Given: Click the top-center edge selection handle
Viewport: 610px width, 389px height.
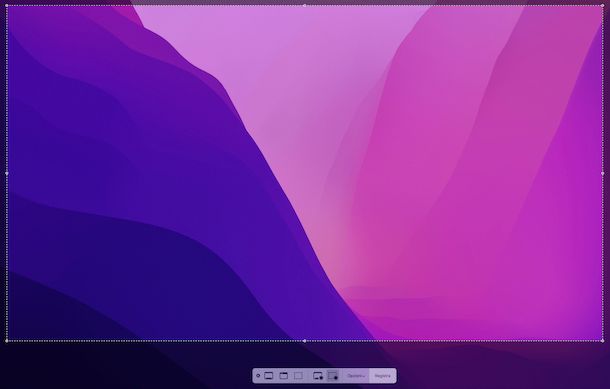Looking at the screenshot, I should (305, 5).
